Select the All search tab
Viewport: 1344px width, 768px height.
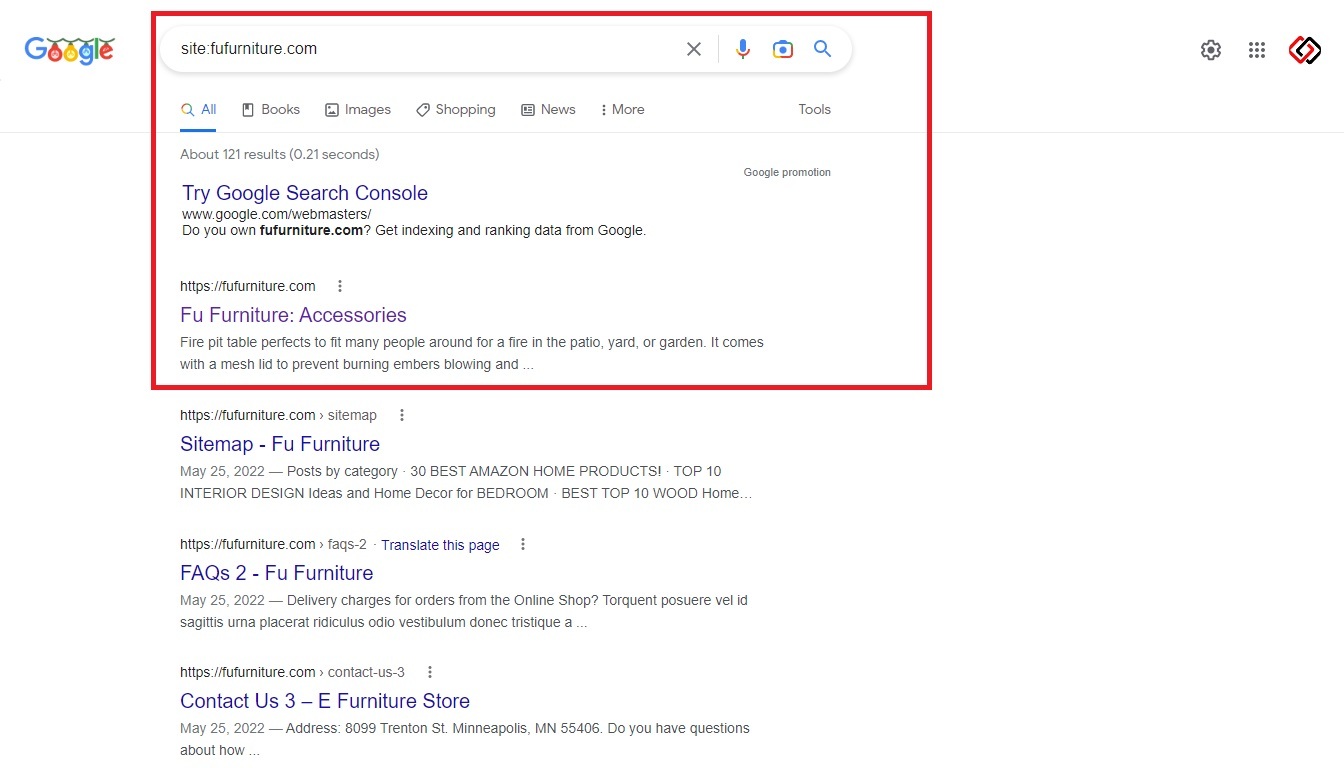198,110
